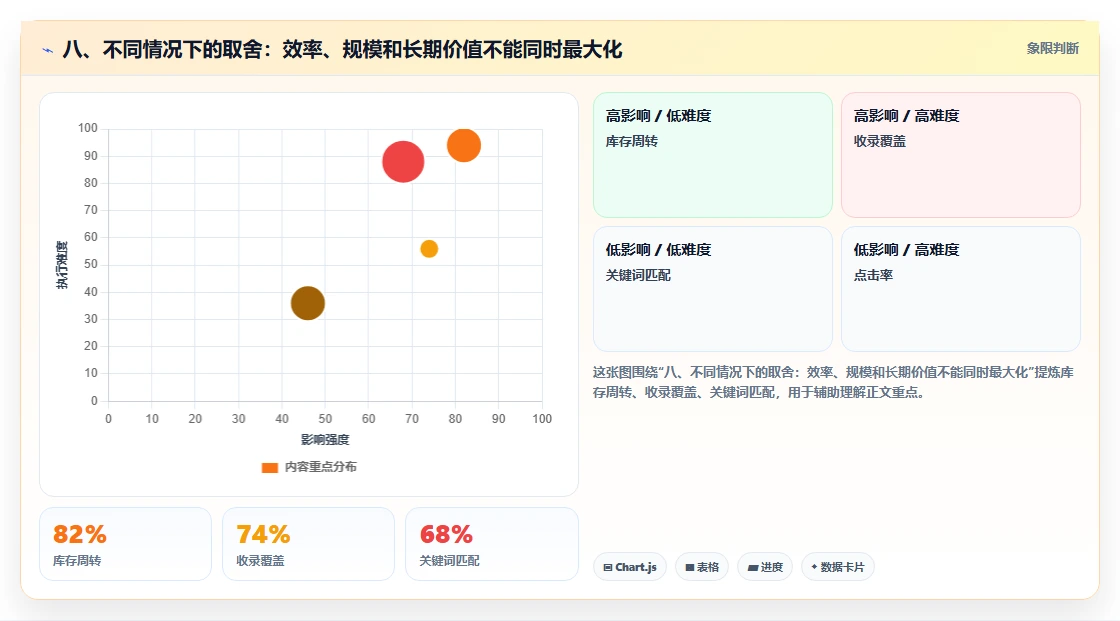Click the 进度 tag chip
Viewport: 1120px width, 621px height.
pos(765,567)
